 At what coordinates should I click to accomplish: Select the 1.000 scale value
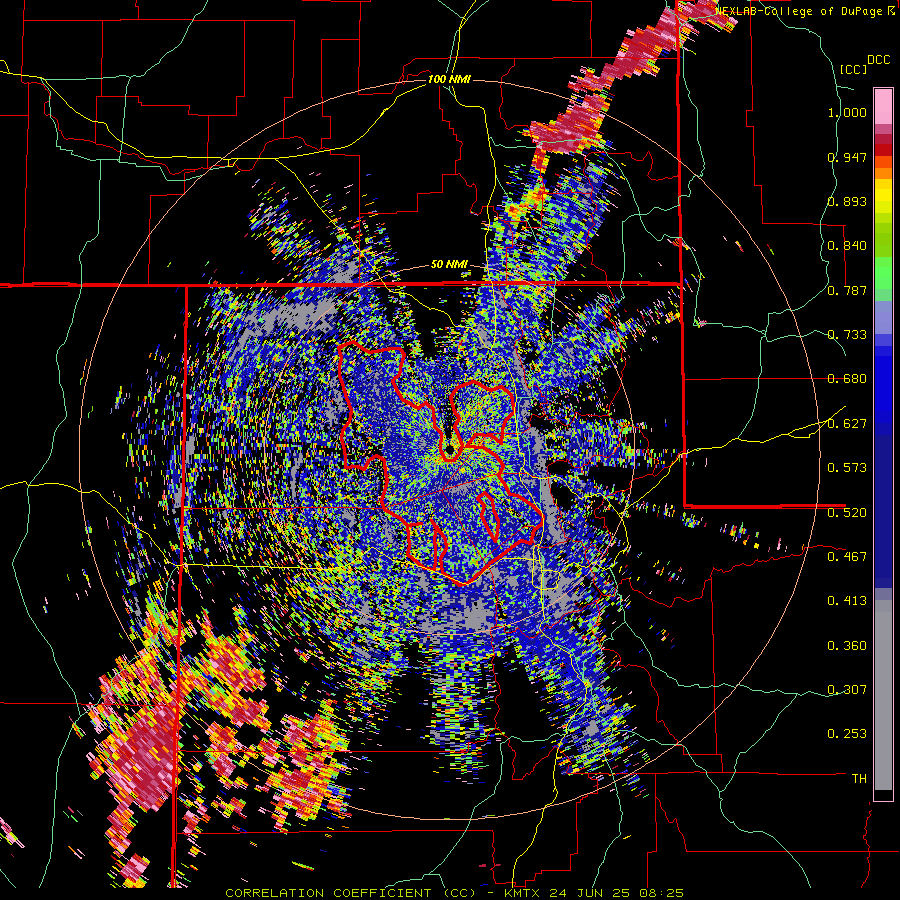pos(847,112)
